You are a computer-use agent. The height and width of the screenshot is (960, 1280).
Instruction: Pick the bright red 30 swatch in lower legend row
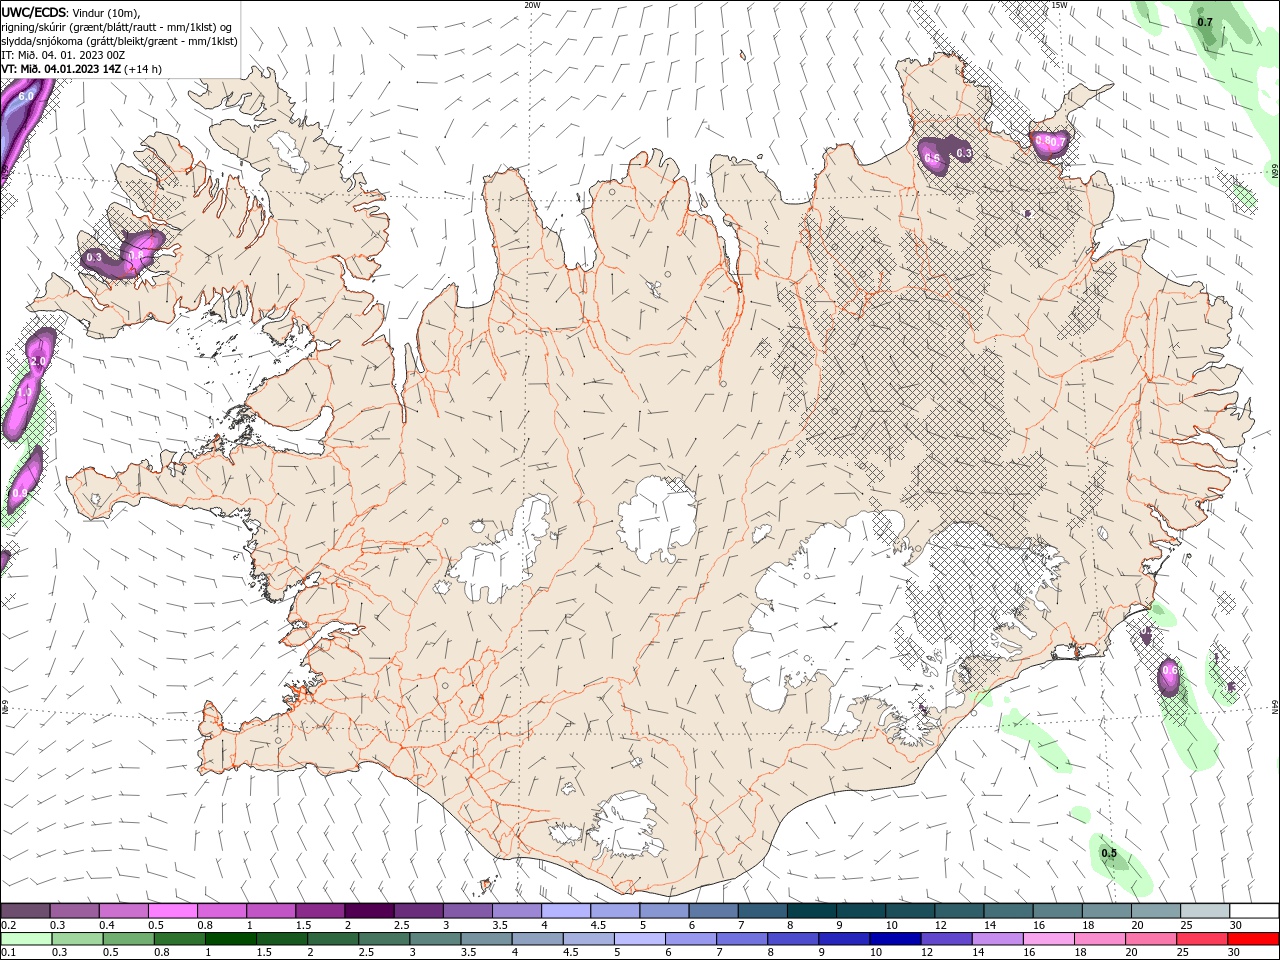pyautogui.click(x=1253, y=939)
